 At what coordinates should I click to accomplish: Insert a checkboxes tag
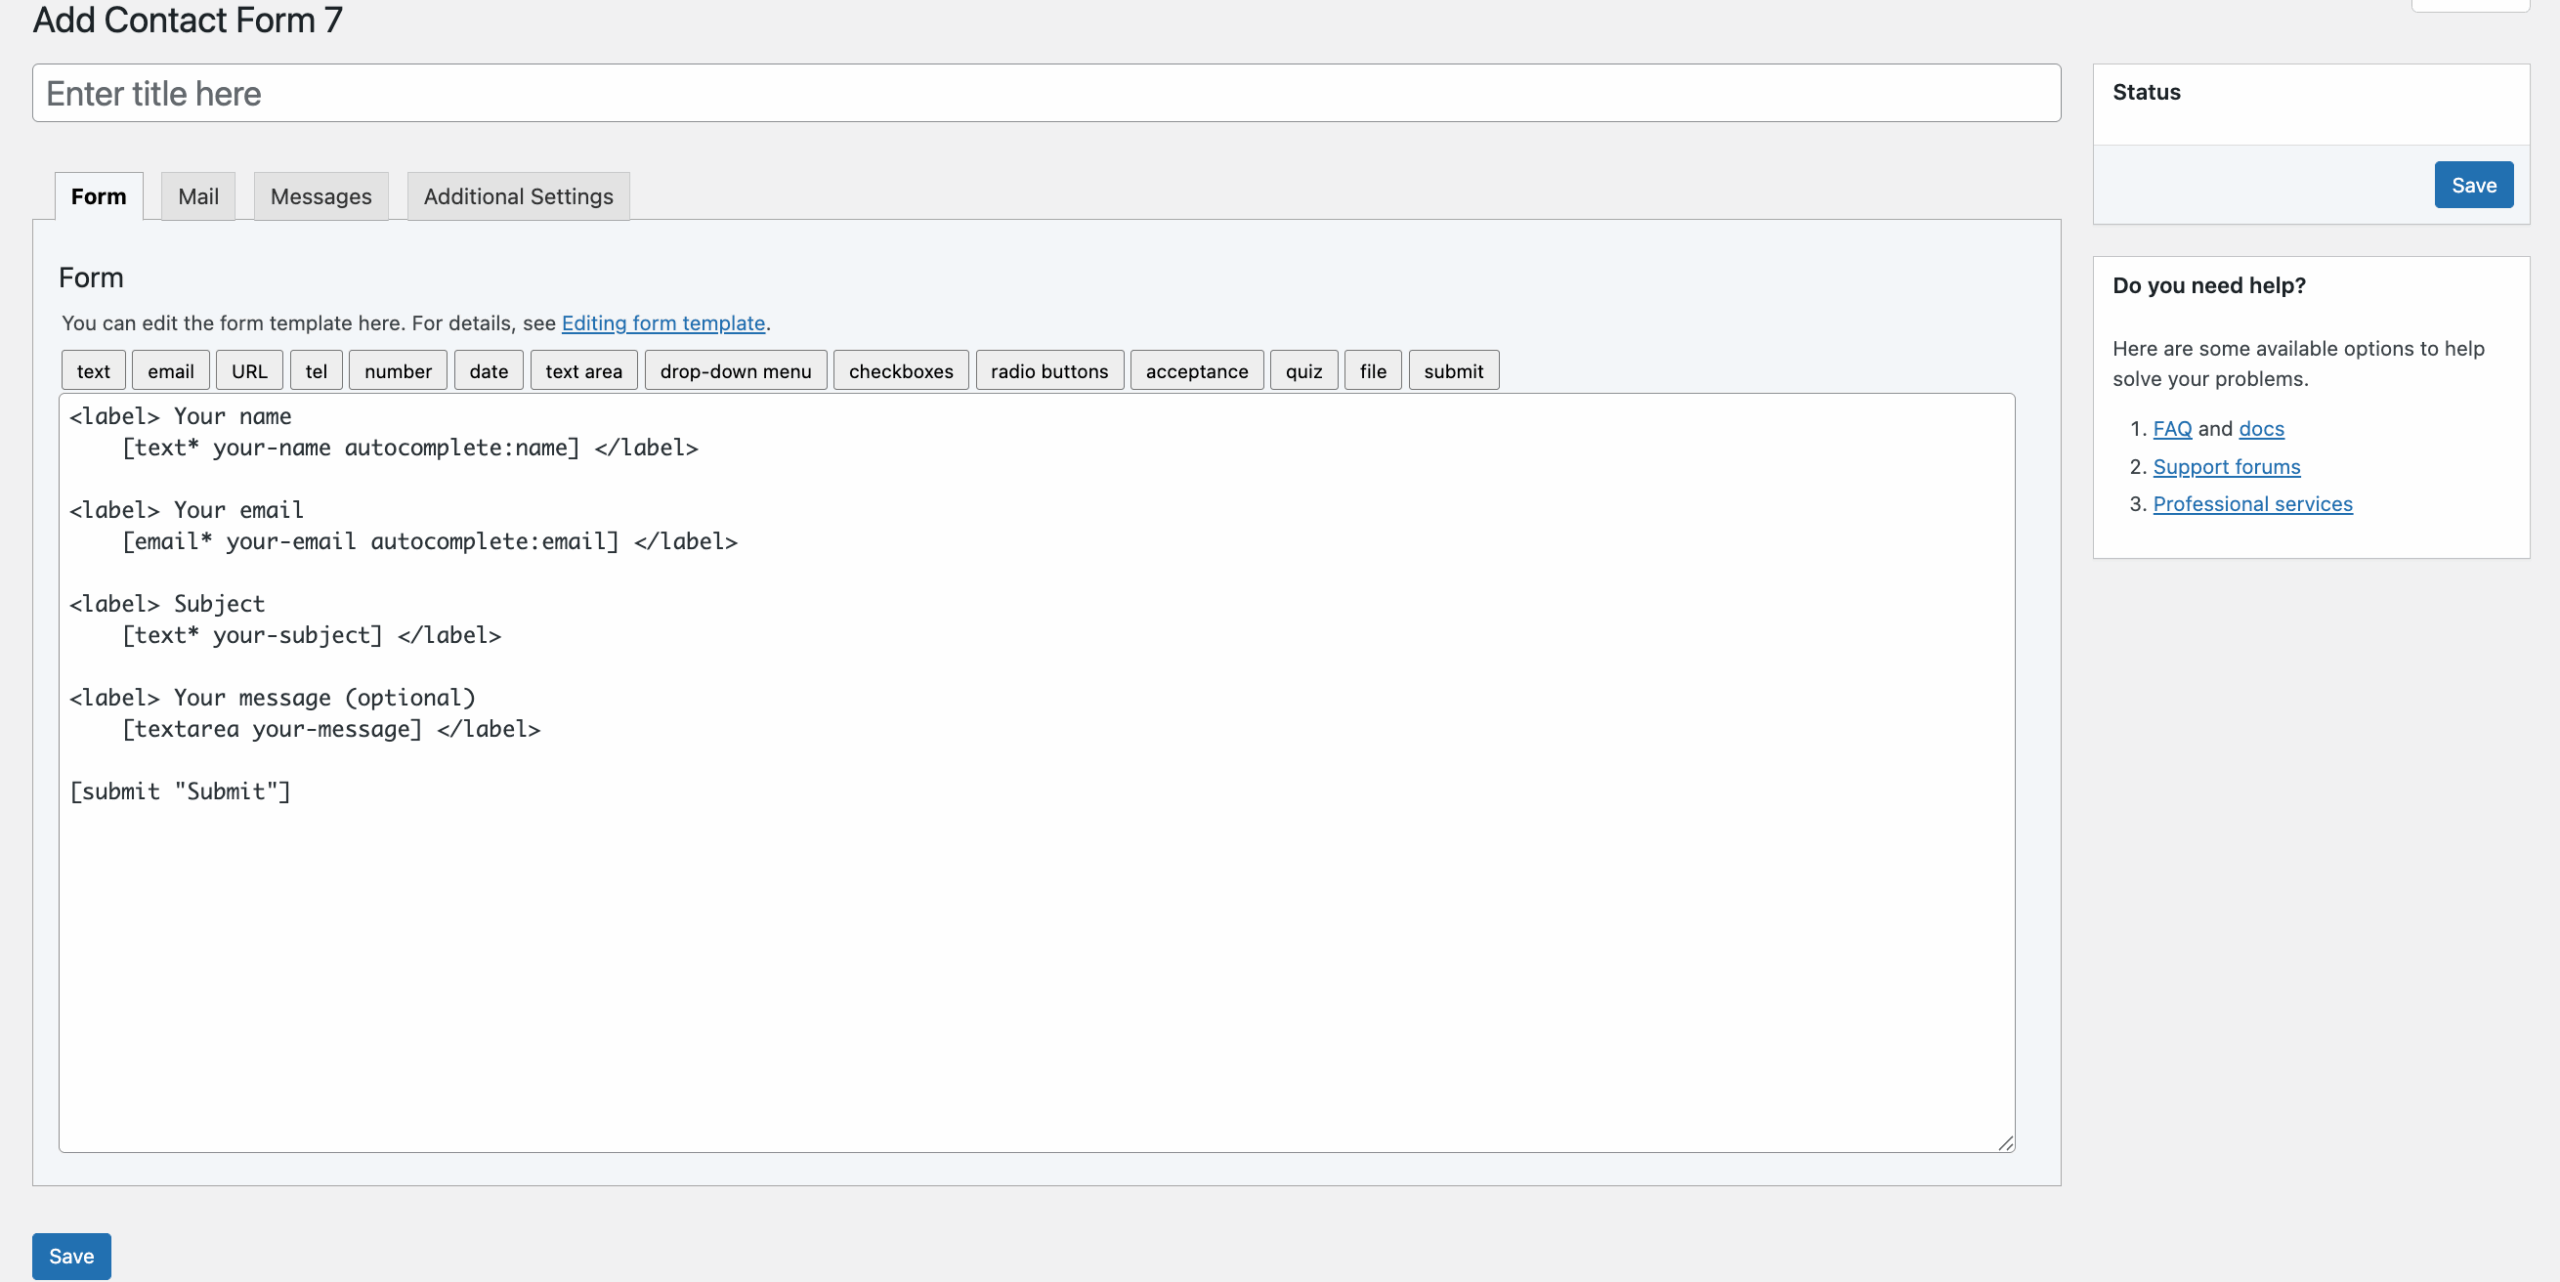900,371
